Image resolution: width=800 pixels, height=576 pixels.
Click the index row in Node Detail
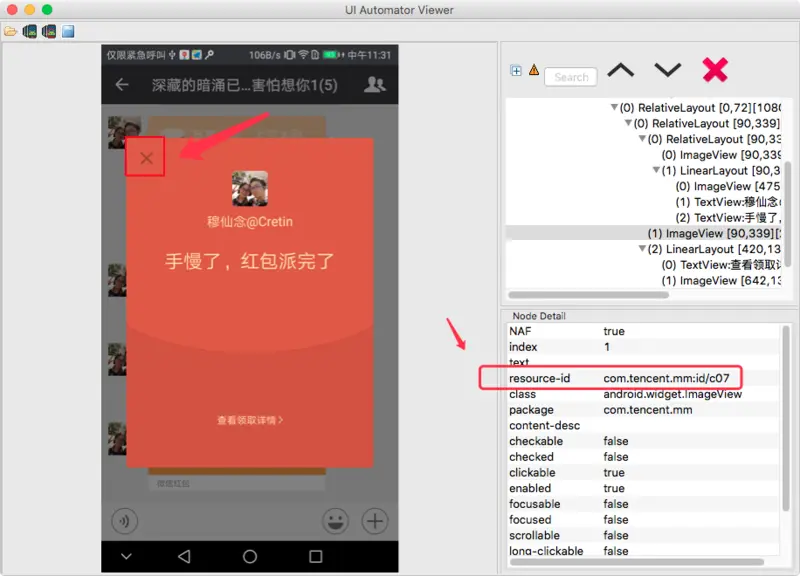click(x=644, y=347)
